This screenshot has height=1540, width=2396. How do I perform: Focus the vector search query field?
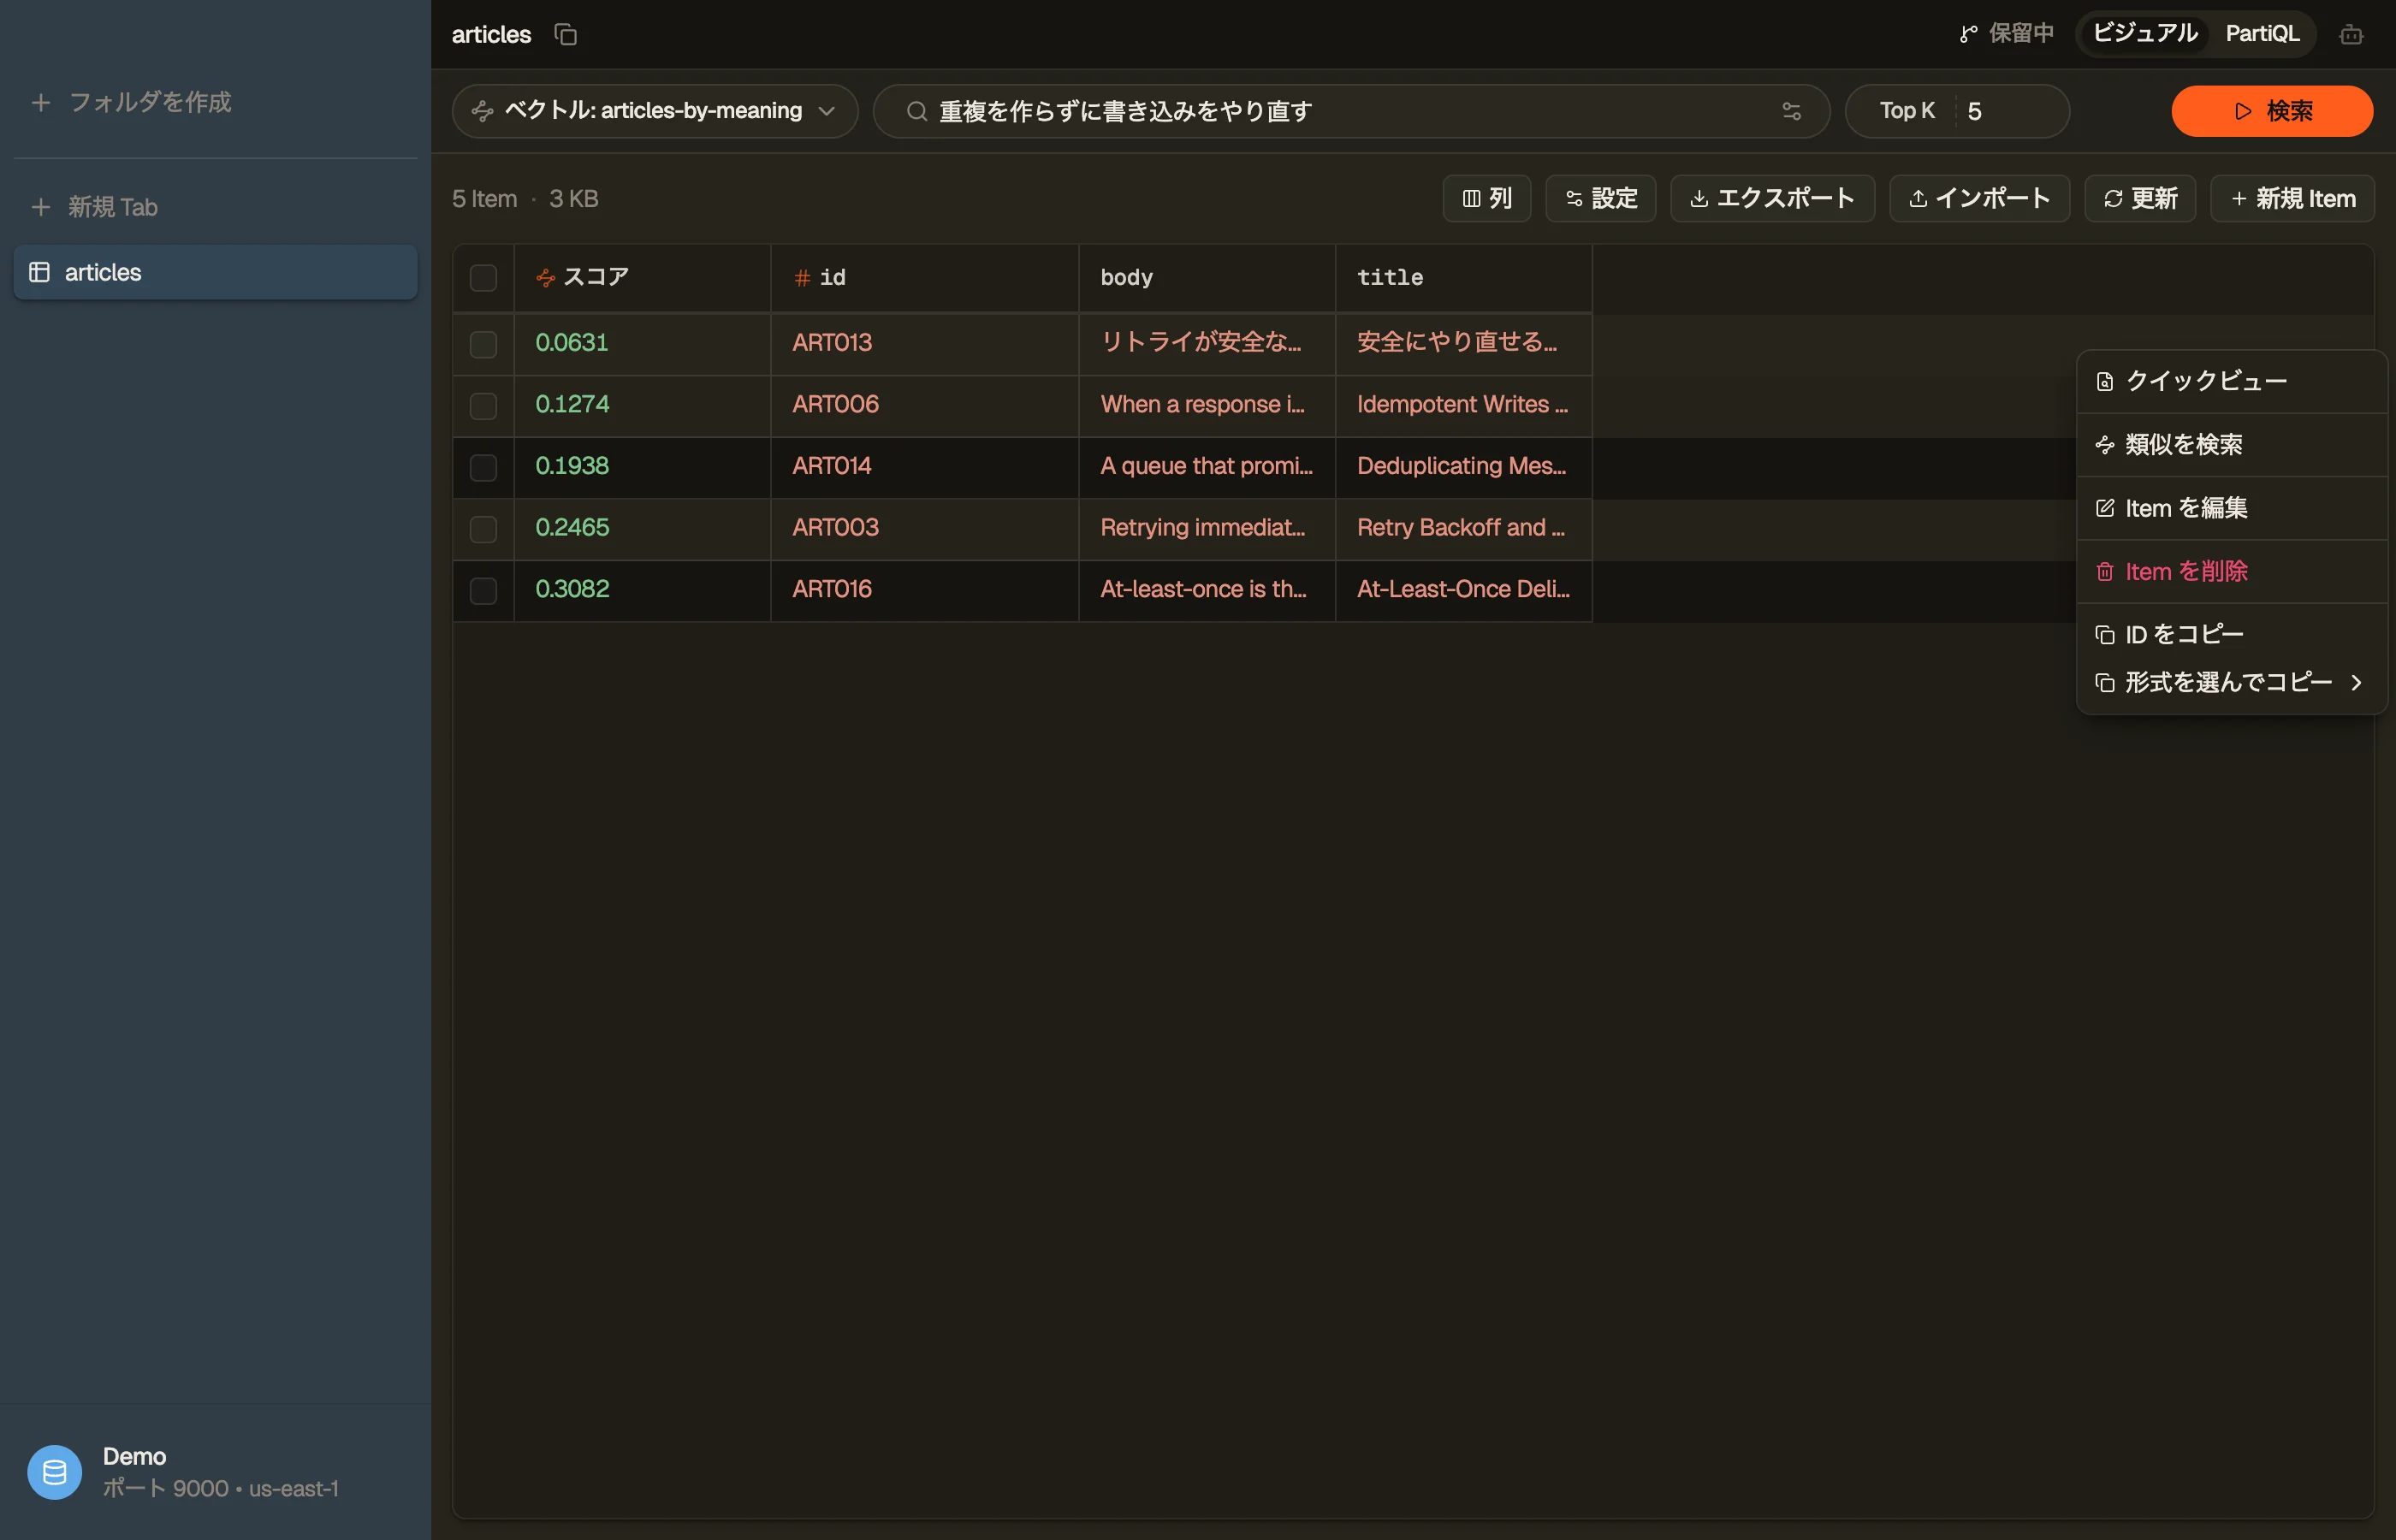pos(1351,111)
